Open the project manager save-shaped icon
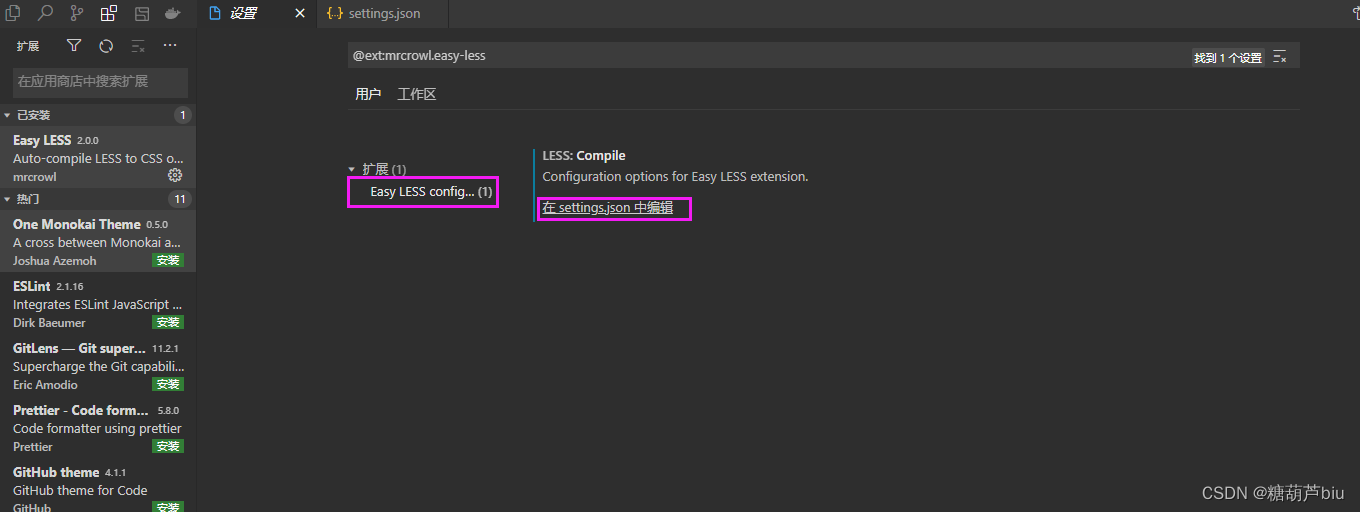 pos(141,13)
